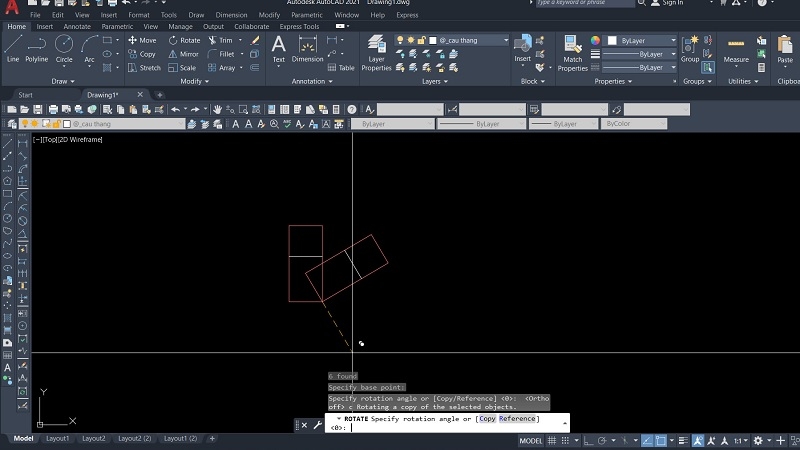Click the Fillet command
The image size is (800, 450).
tap(221, 54)
